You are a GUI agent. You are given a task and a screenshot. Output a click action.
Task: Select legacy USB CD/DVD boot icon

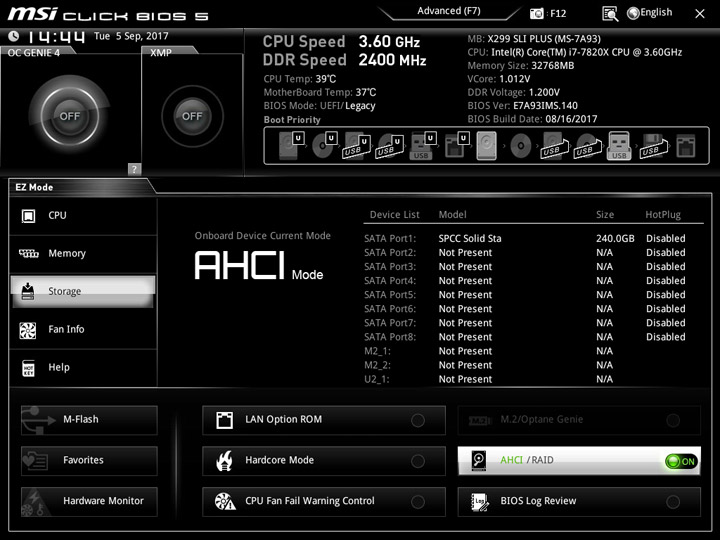(x=587, y=146)
